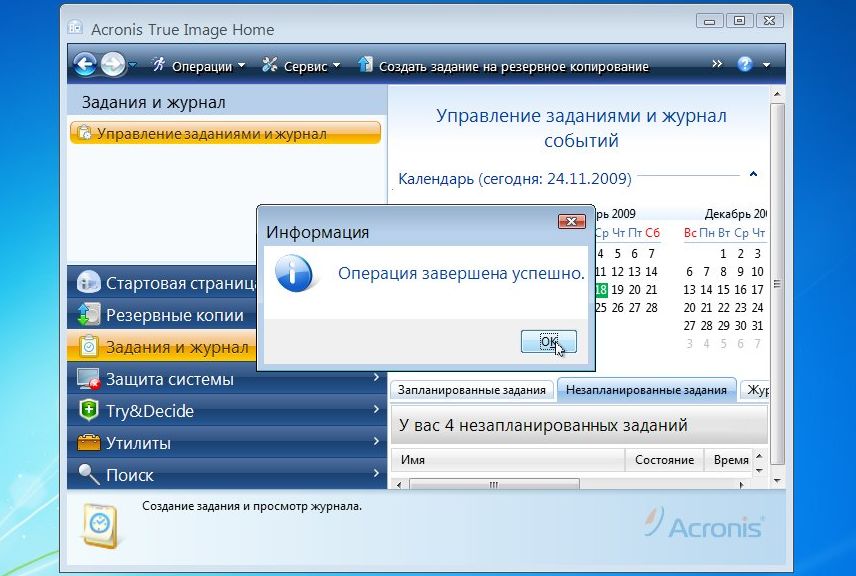
Task: Click the Try&Decide shield icon
Action: tap(88, 410)
